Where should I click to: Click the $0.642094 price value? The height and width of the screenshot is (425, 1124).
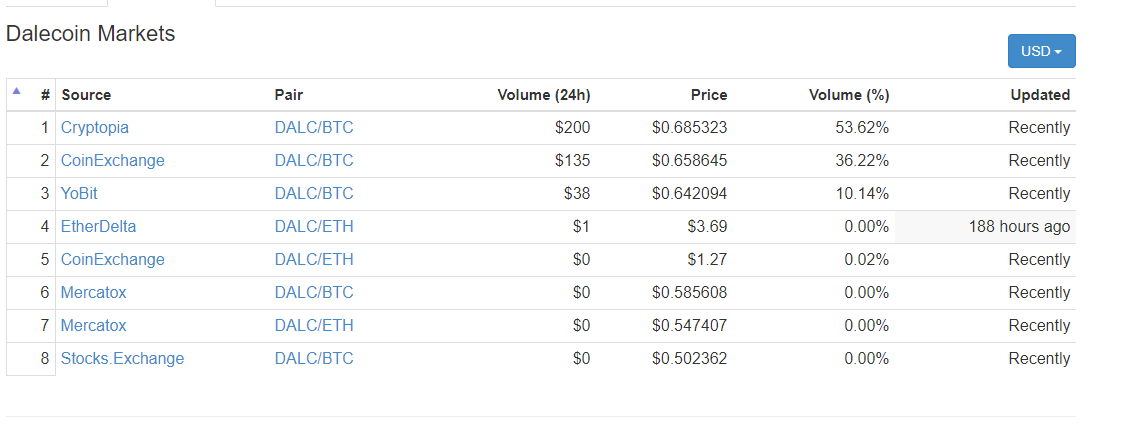690,194
